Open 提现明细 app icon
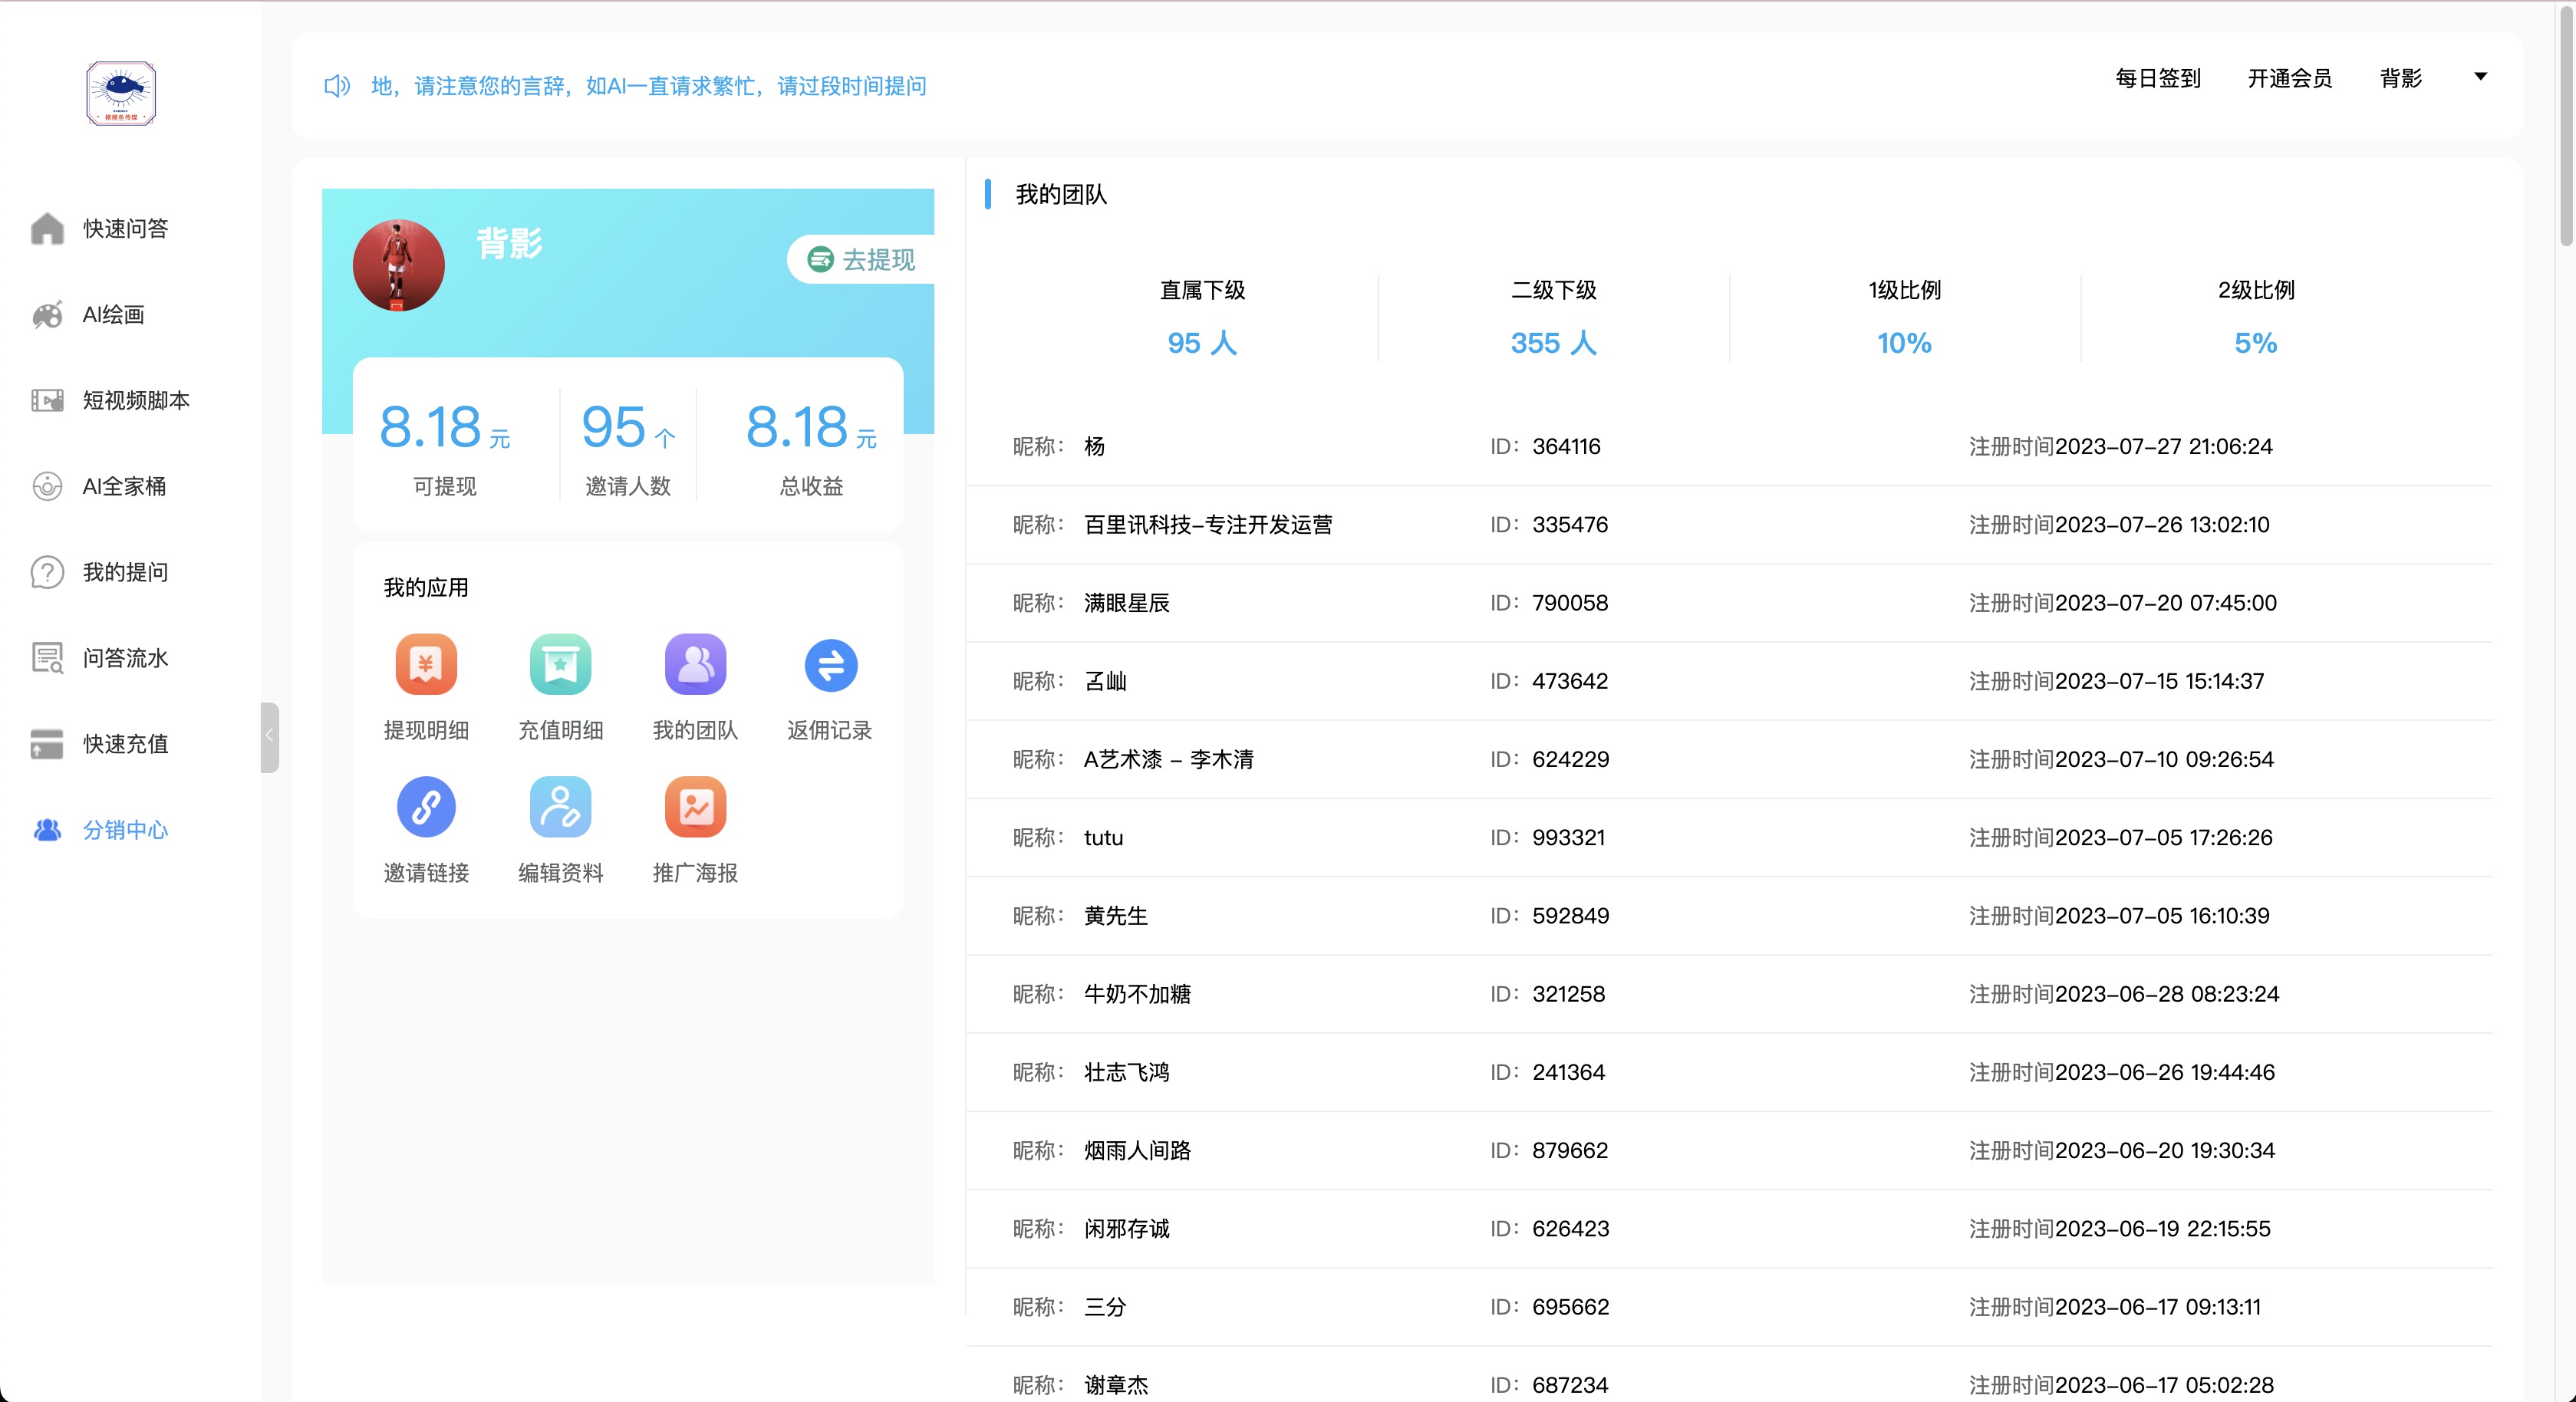Viewport: 2576px width, 1402px height. 426,664
